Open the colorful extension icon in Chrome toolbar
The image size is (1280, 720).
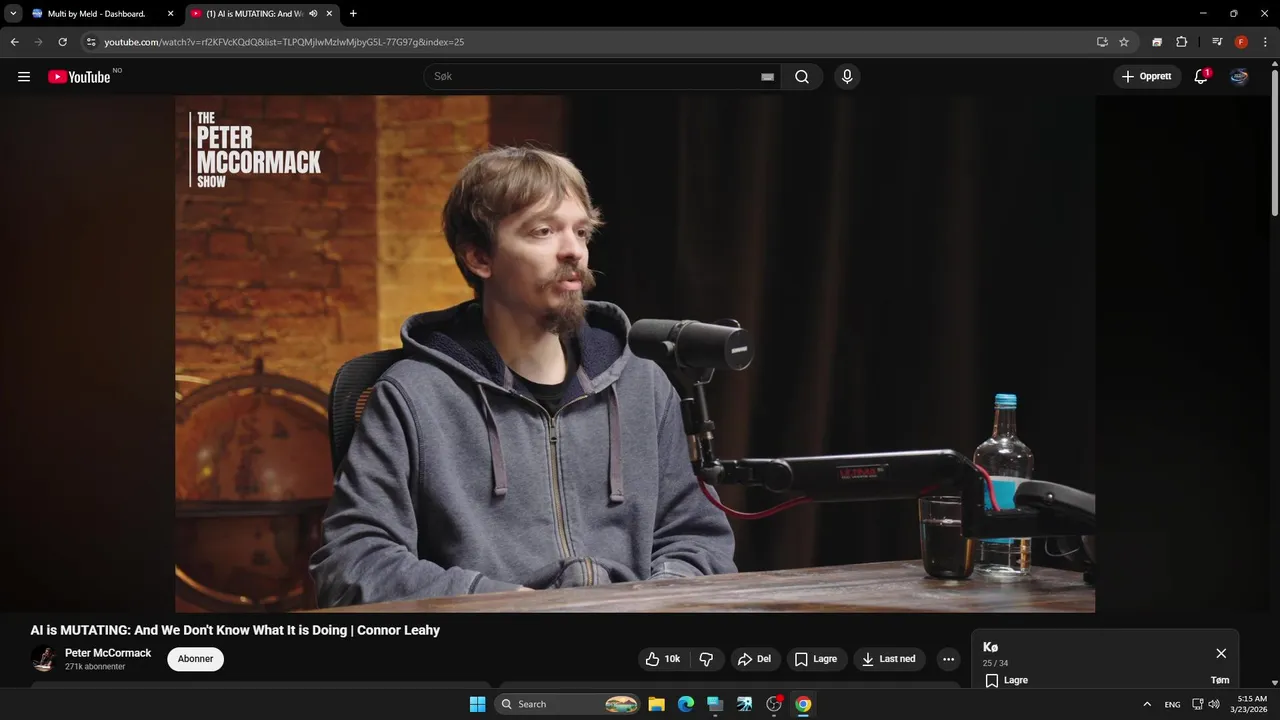click(1157, 42)
